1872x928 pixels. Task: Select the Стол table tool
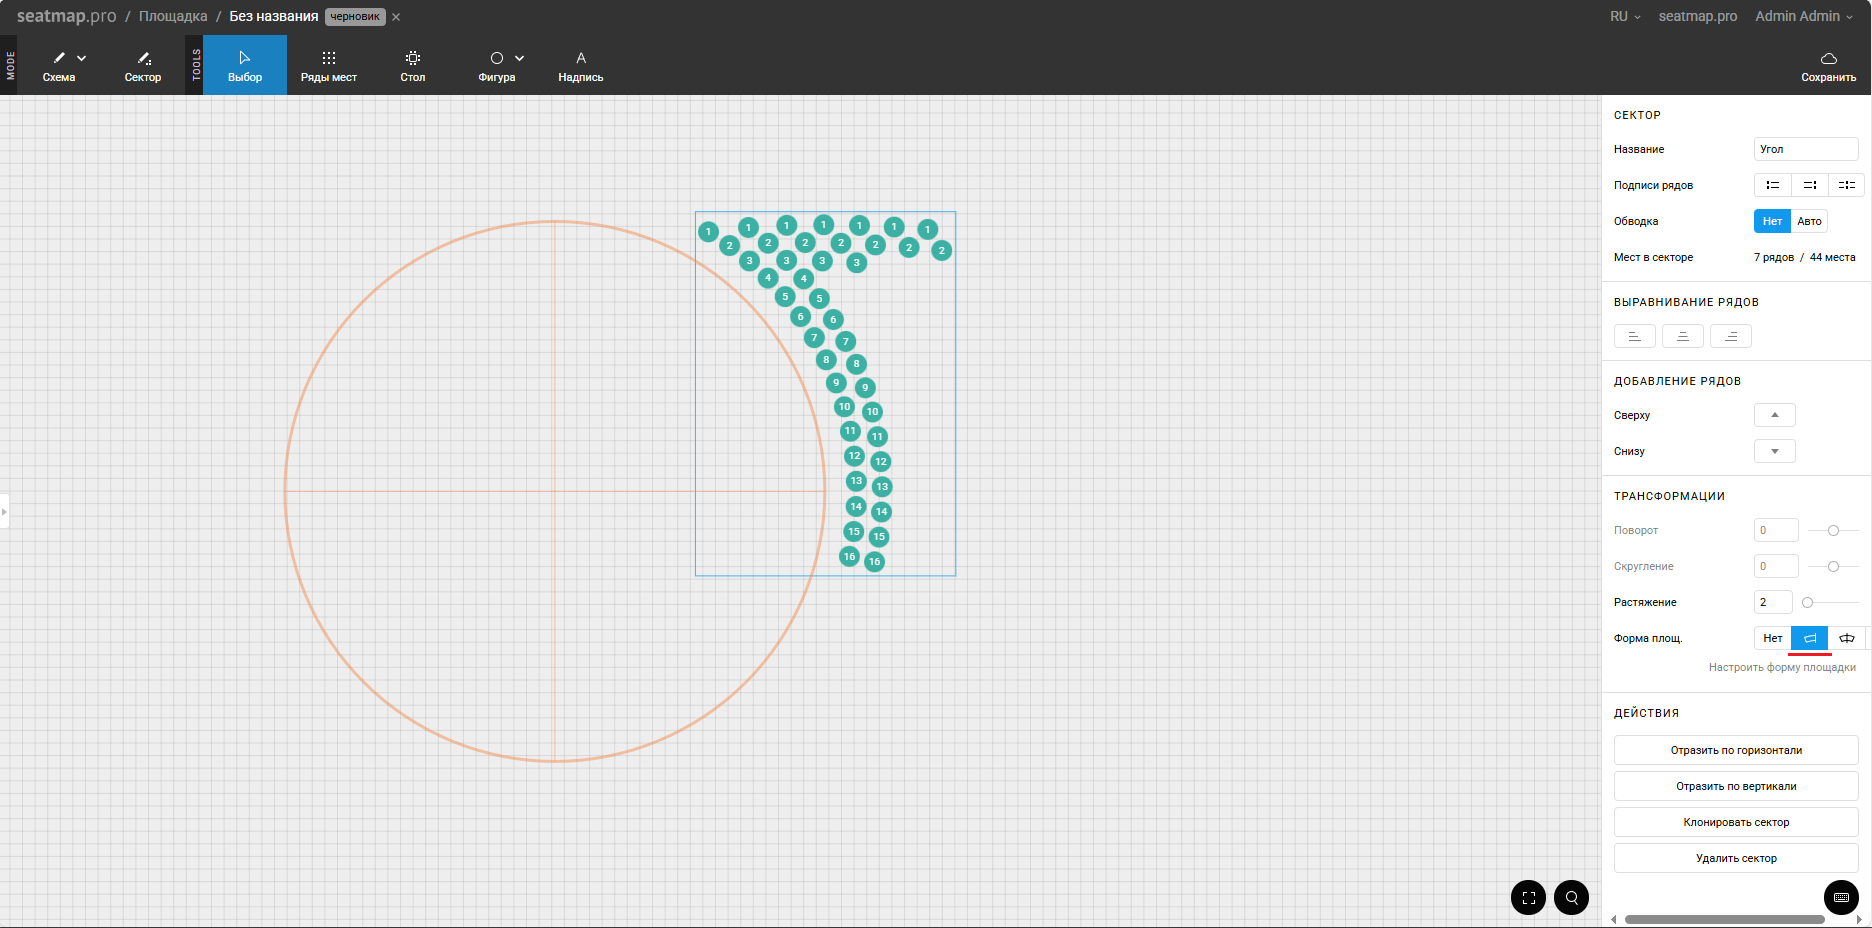(x=413, y=66)
